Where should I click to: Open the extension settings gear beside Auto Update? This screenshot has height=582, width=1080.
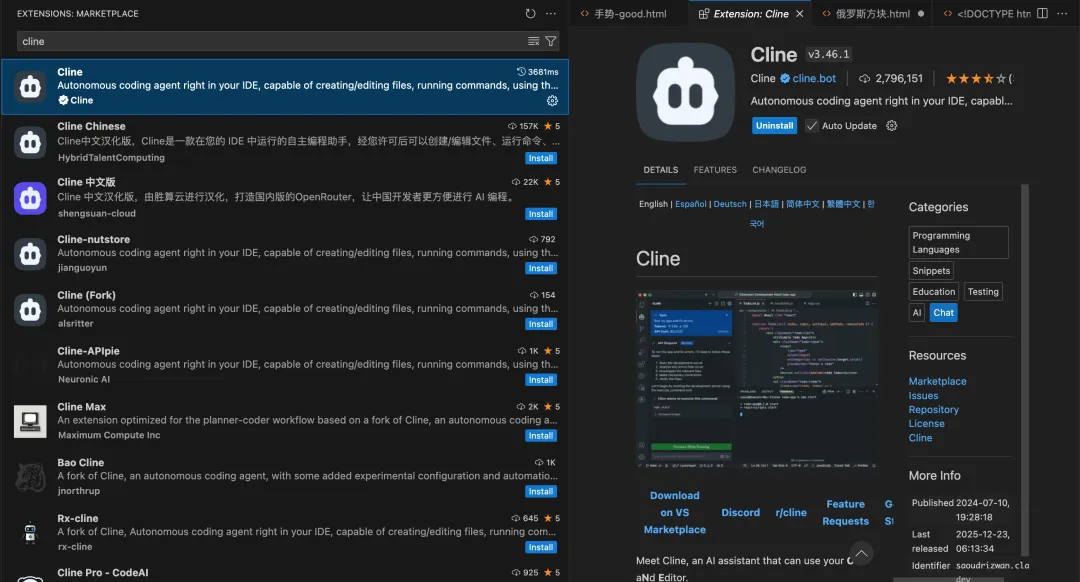pyautogui.click(x=891, y=126)
